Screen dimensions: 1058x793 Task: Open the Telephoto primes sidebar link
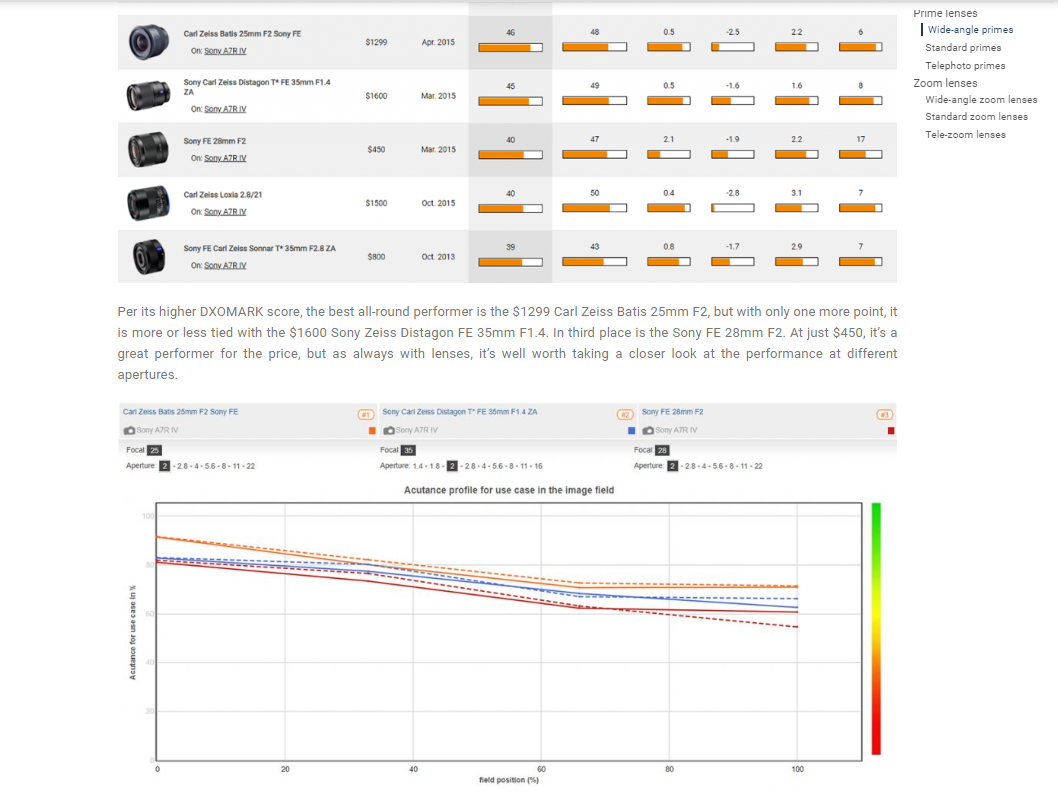point(965,66)
